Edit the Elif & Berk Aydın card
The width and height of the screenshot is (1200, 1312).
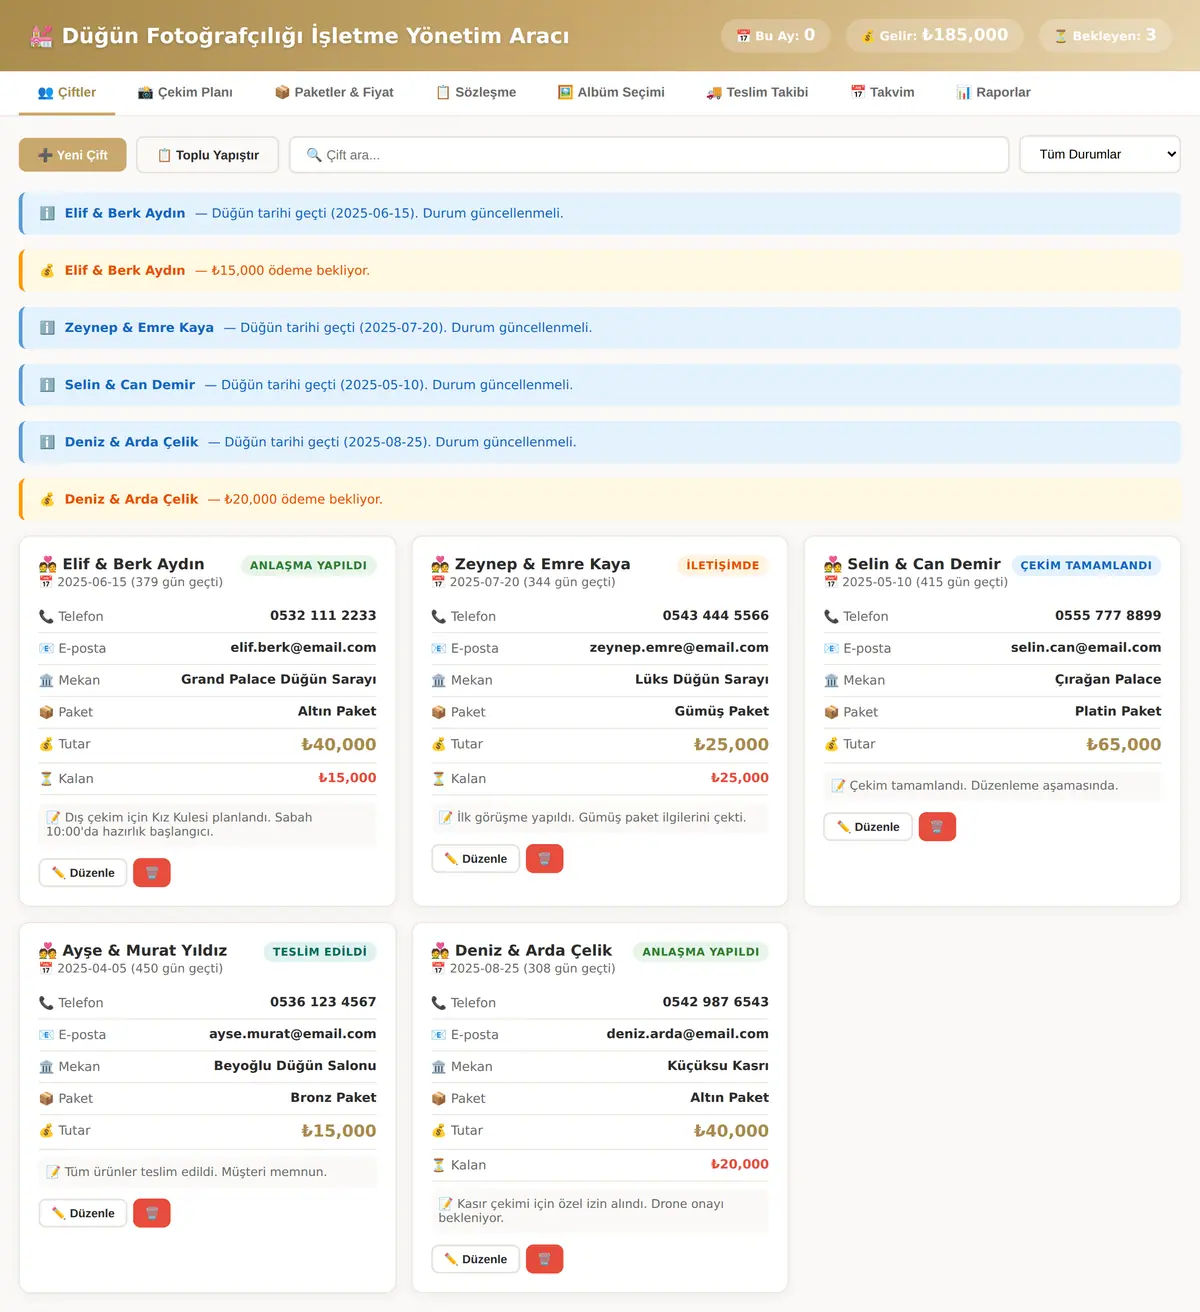[83, 873]
